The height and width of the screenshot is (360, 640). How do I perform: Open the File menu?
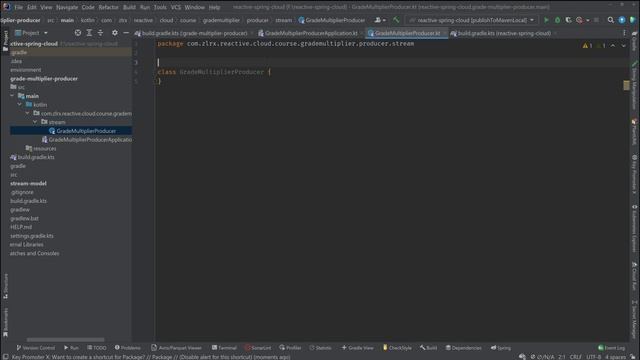(19, 7)
